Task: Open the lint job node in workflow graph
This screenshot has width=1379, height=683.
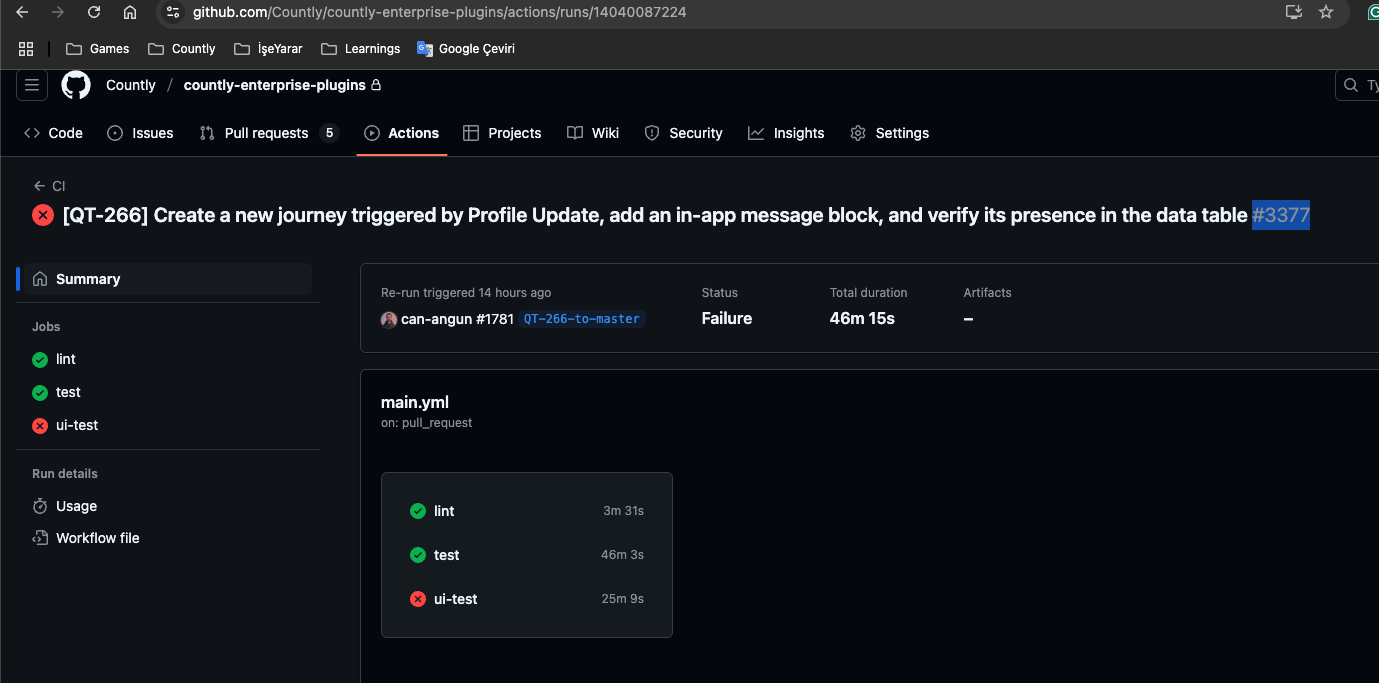Action: [527, 511]
